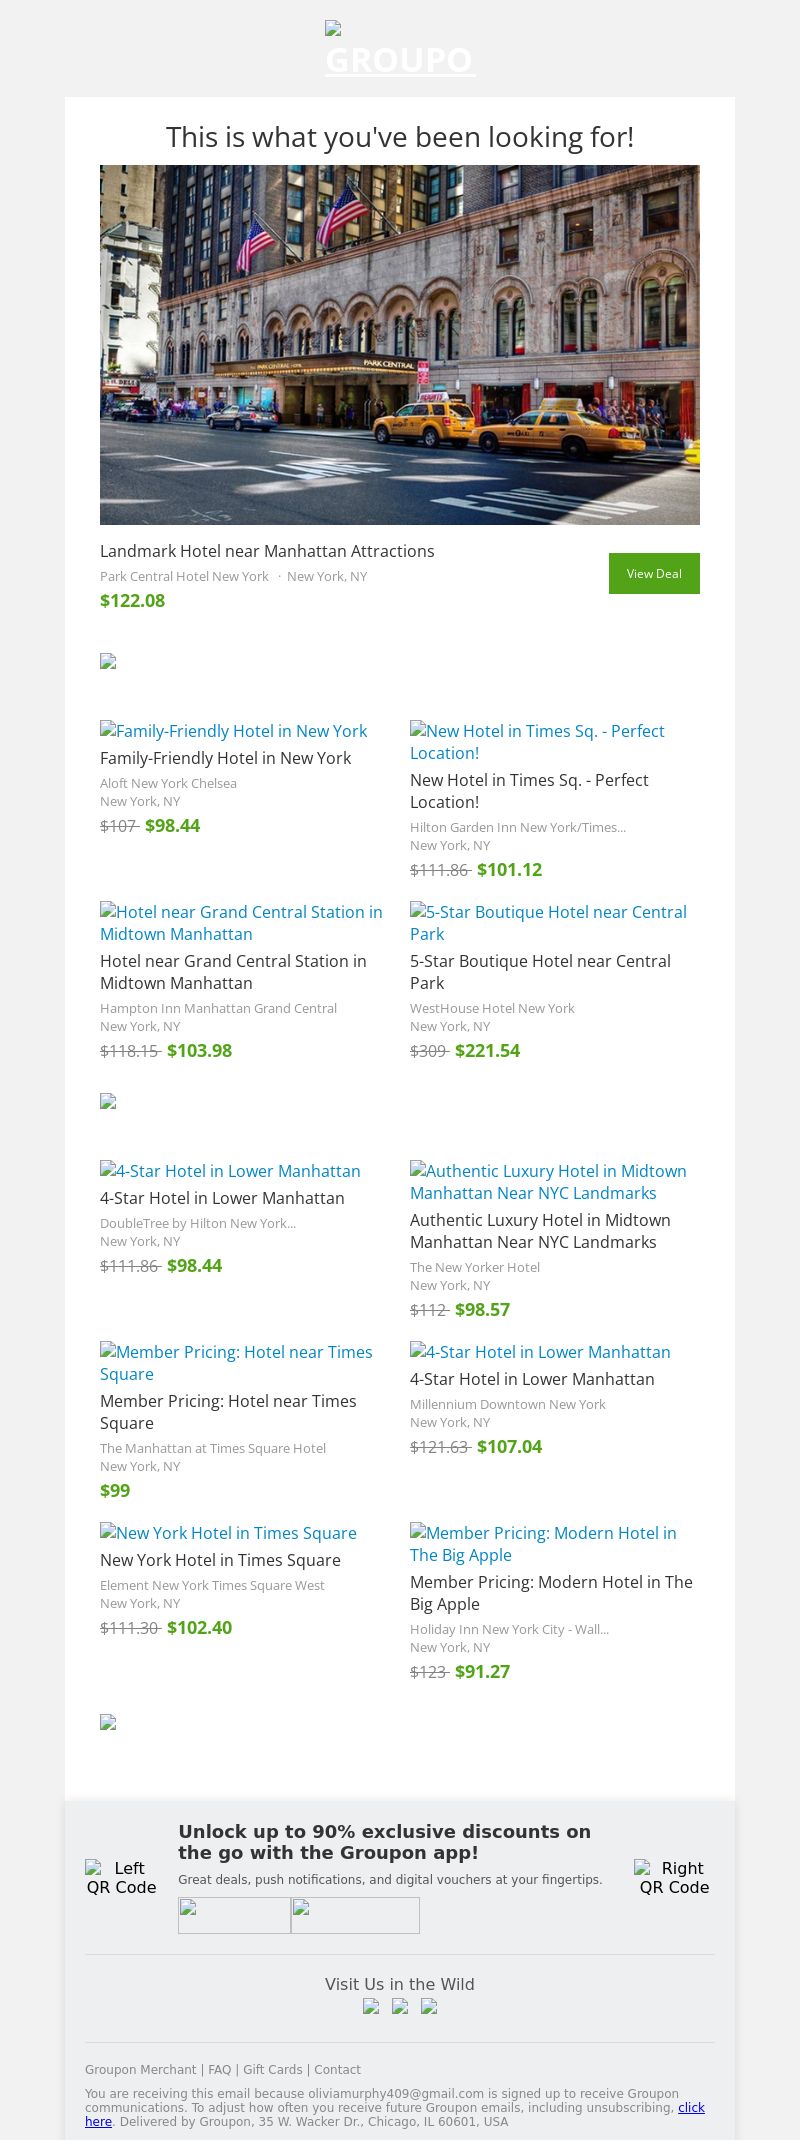Image resolution: width=800 pixels, height=2140 pixels.
Task: Click the Right QR Code image
Action: [674, 1877]
